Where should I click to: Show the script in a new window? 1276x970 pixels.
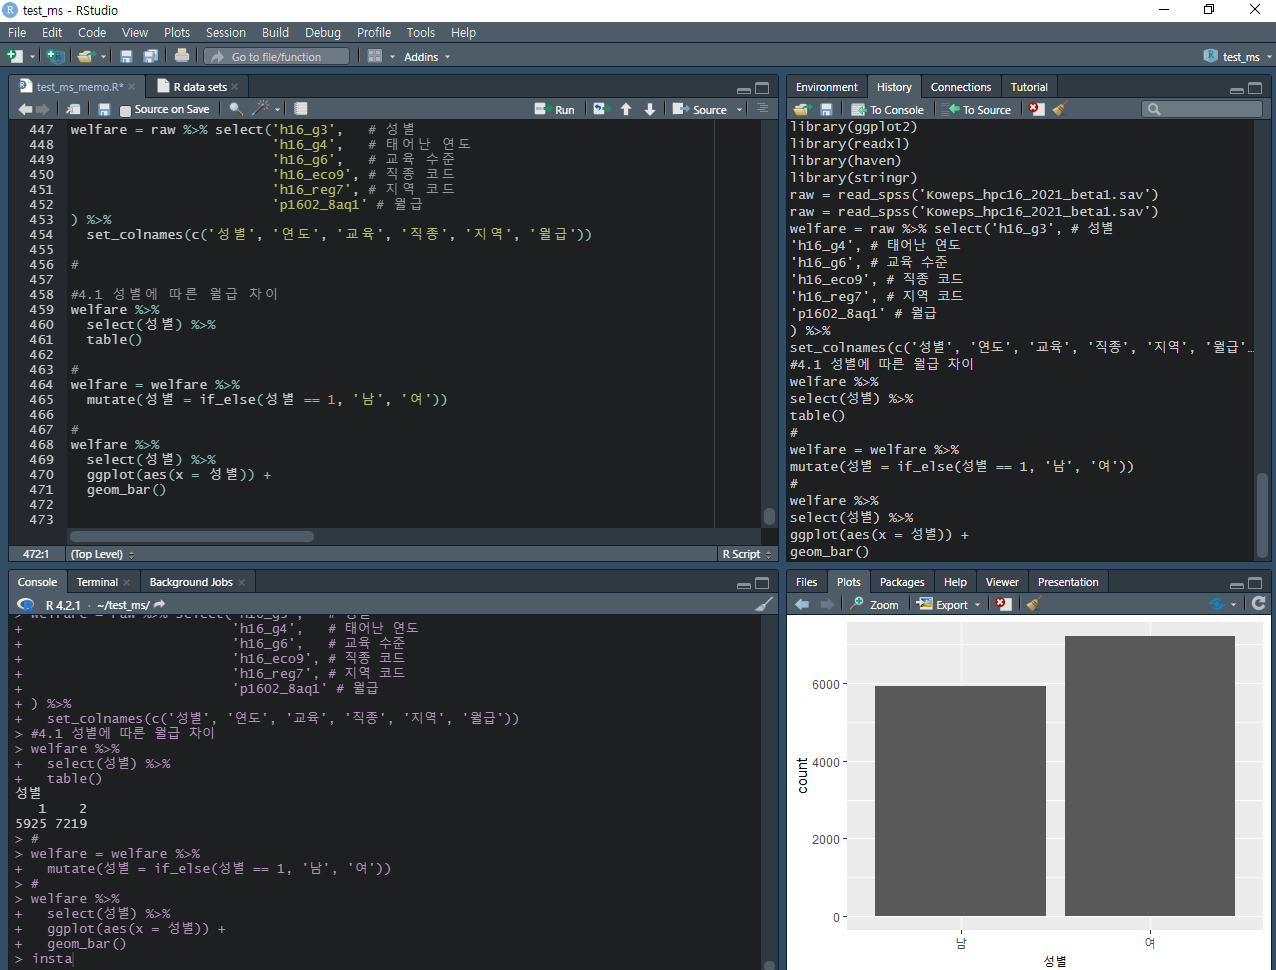(74, 109)
